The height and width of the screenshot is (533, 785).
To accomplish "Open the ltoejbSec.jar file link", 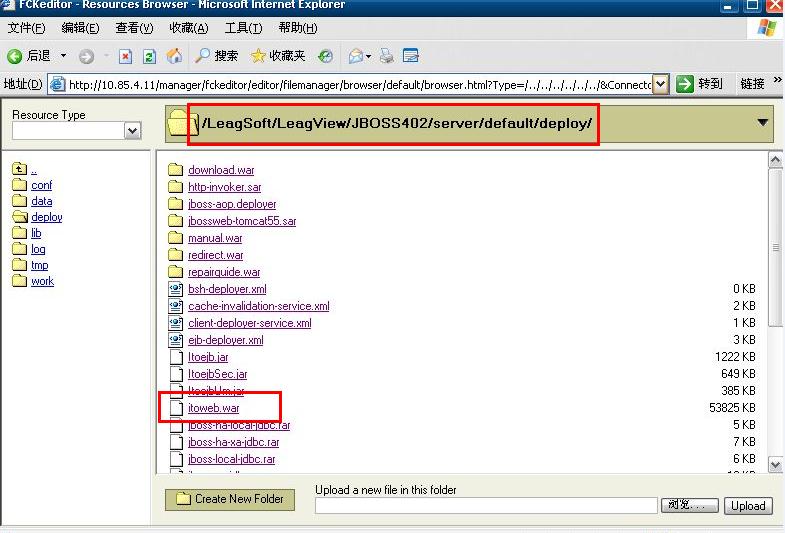I will point(217,374).
